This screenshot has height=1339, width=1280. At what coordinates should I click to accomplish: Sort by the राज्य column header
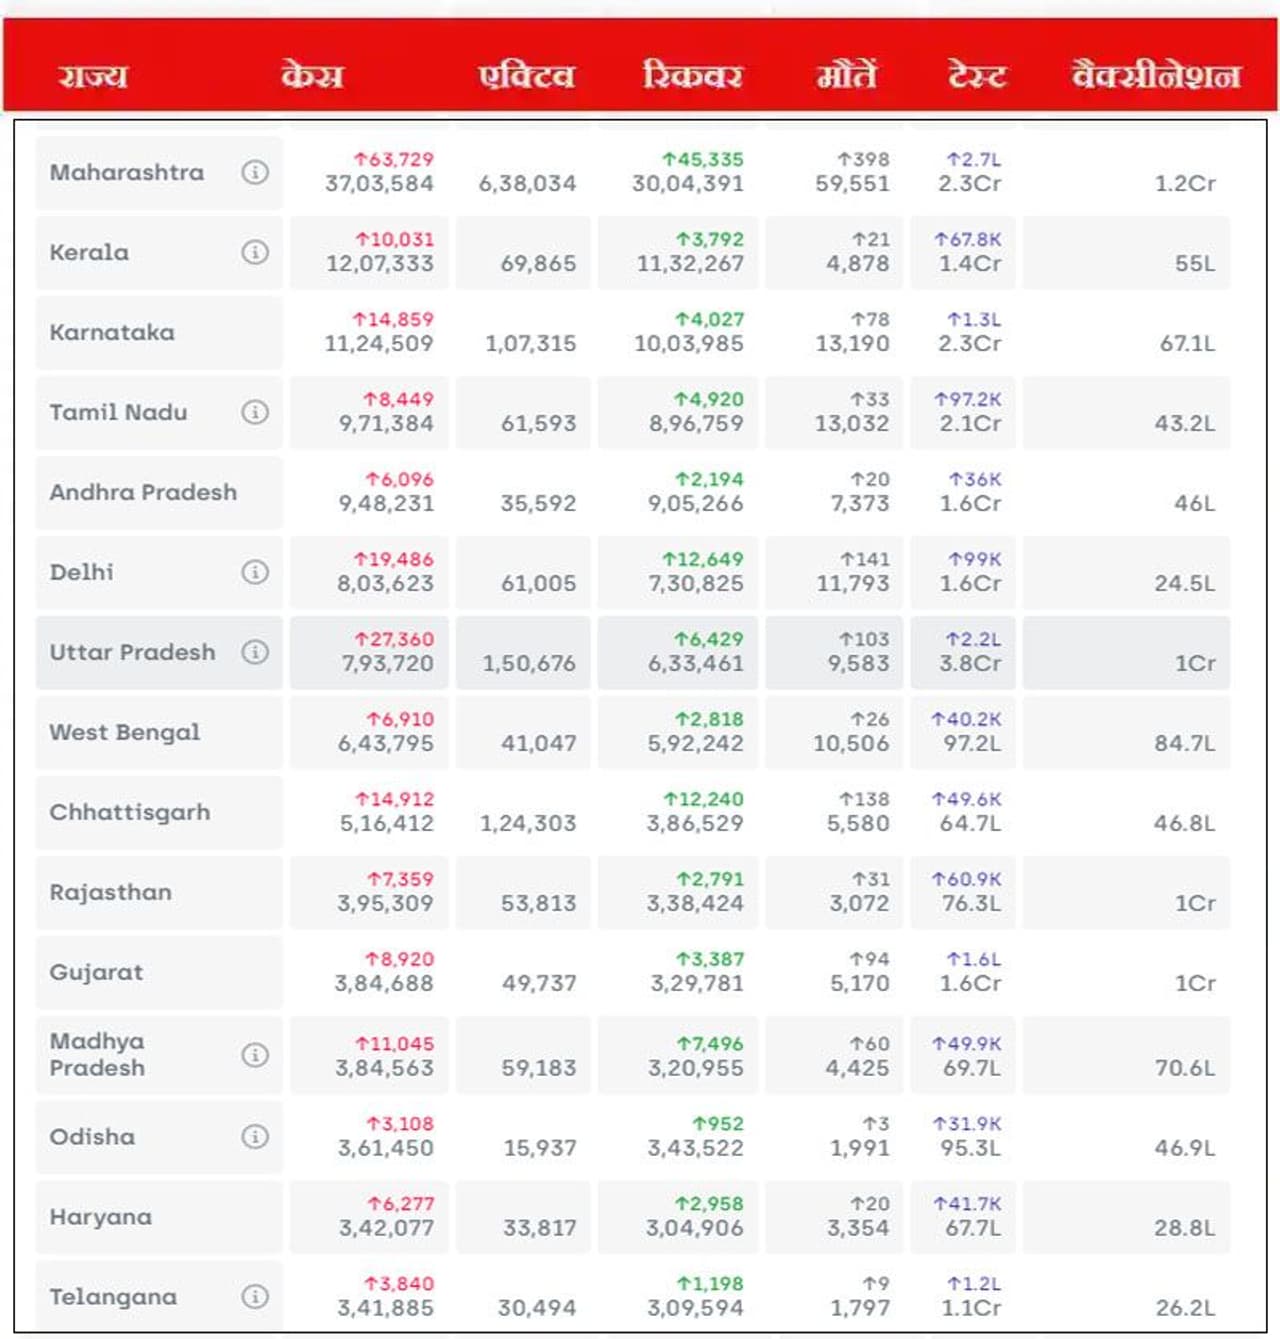(93, 76)
